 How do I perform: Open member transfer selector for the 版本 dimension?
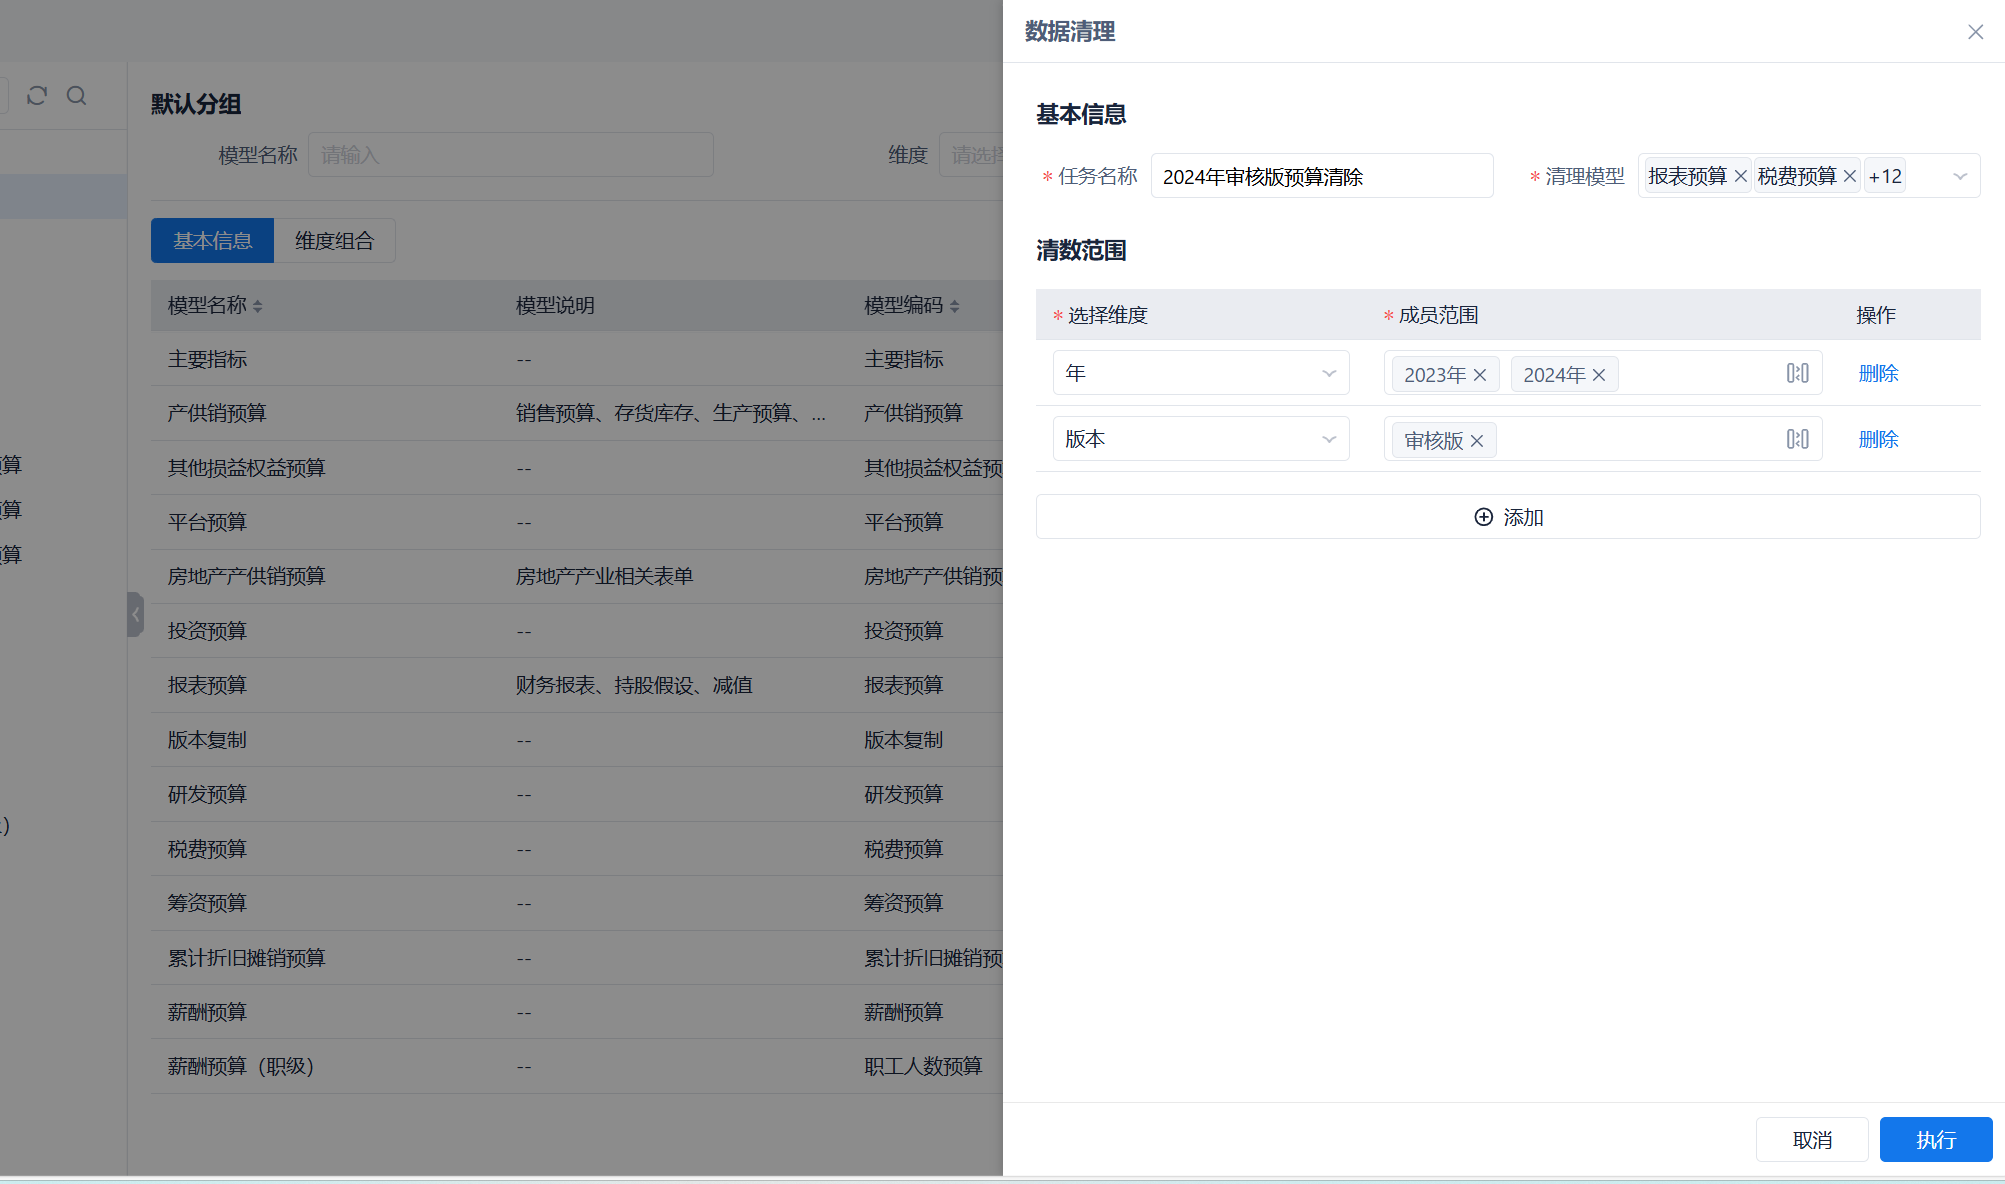tap(1796, 438)
